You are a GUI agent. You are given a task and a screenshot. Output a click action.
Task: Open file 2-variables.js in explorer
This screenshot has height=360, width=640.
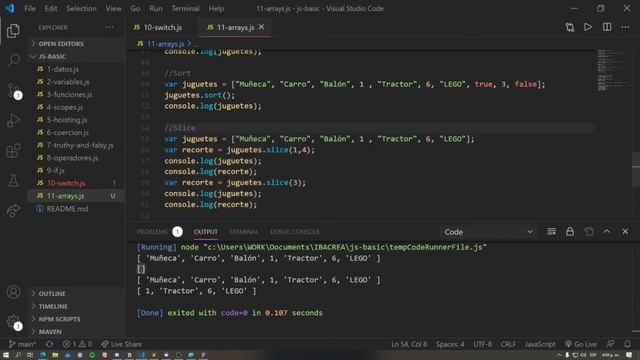tap(76, 82)
